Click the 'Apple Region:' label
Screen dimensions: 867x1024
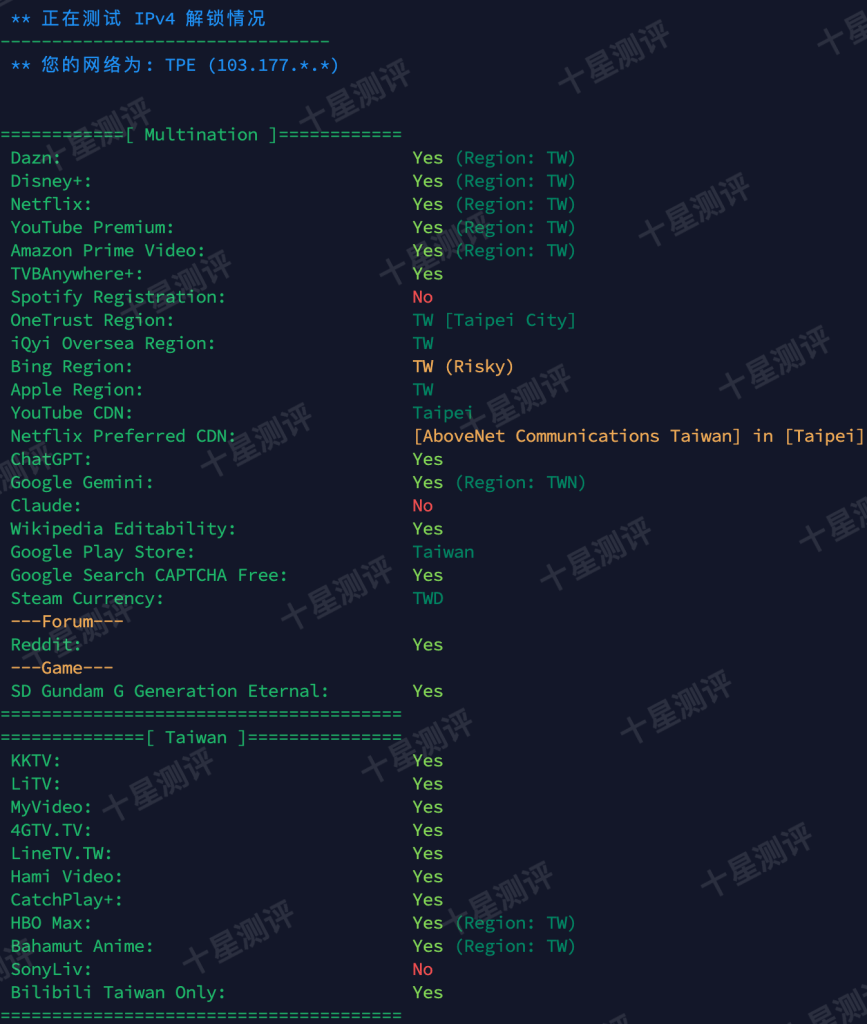point(77,390)
